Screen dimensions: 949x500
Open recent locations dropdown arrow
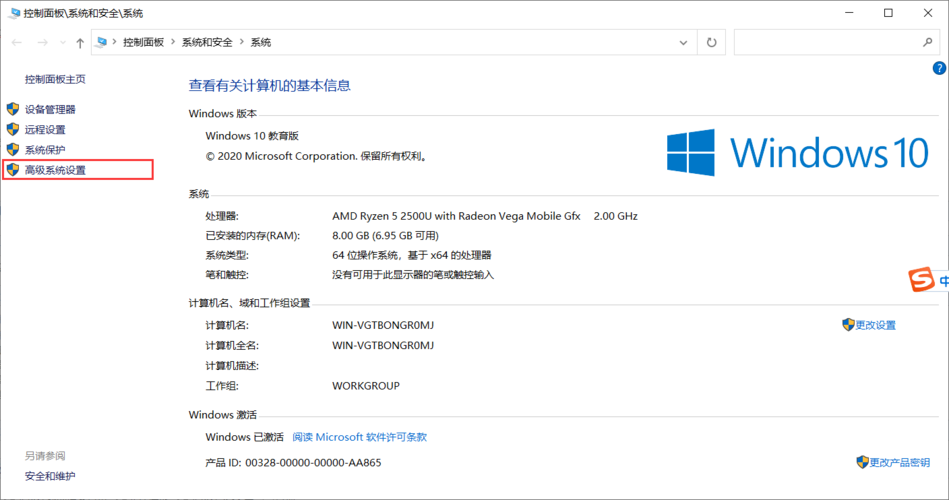click(x=62, y=42)
